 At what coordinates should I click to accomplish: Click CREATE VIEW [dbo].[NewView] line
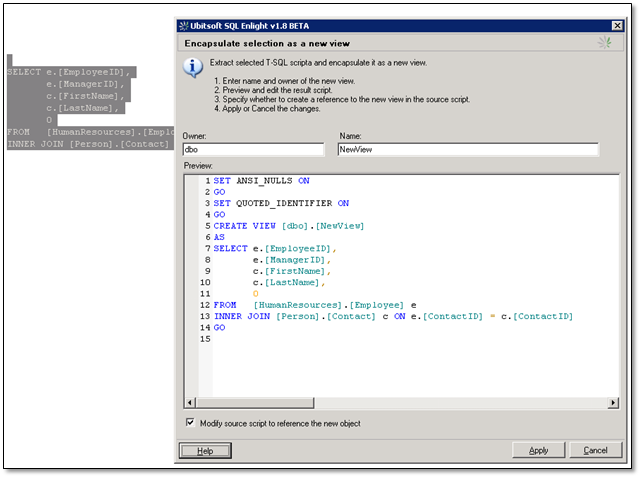pos(289,226)
